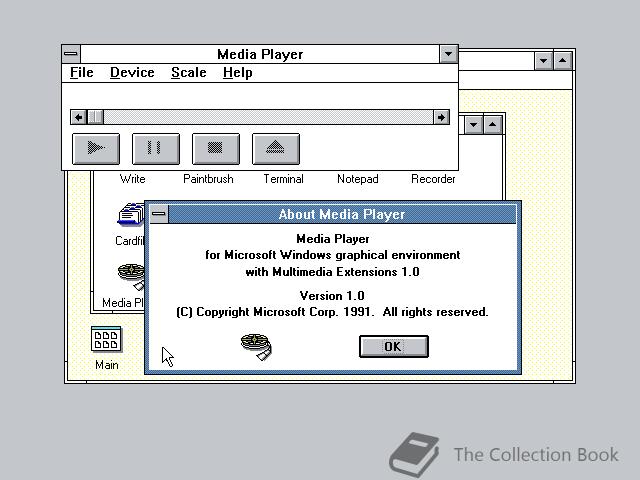Open the Scale menu in Media Player

[189, 73]
